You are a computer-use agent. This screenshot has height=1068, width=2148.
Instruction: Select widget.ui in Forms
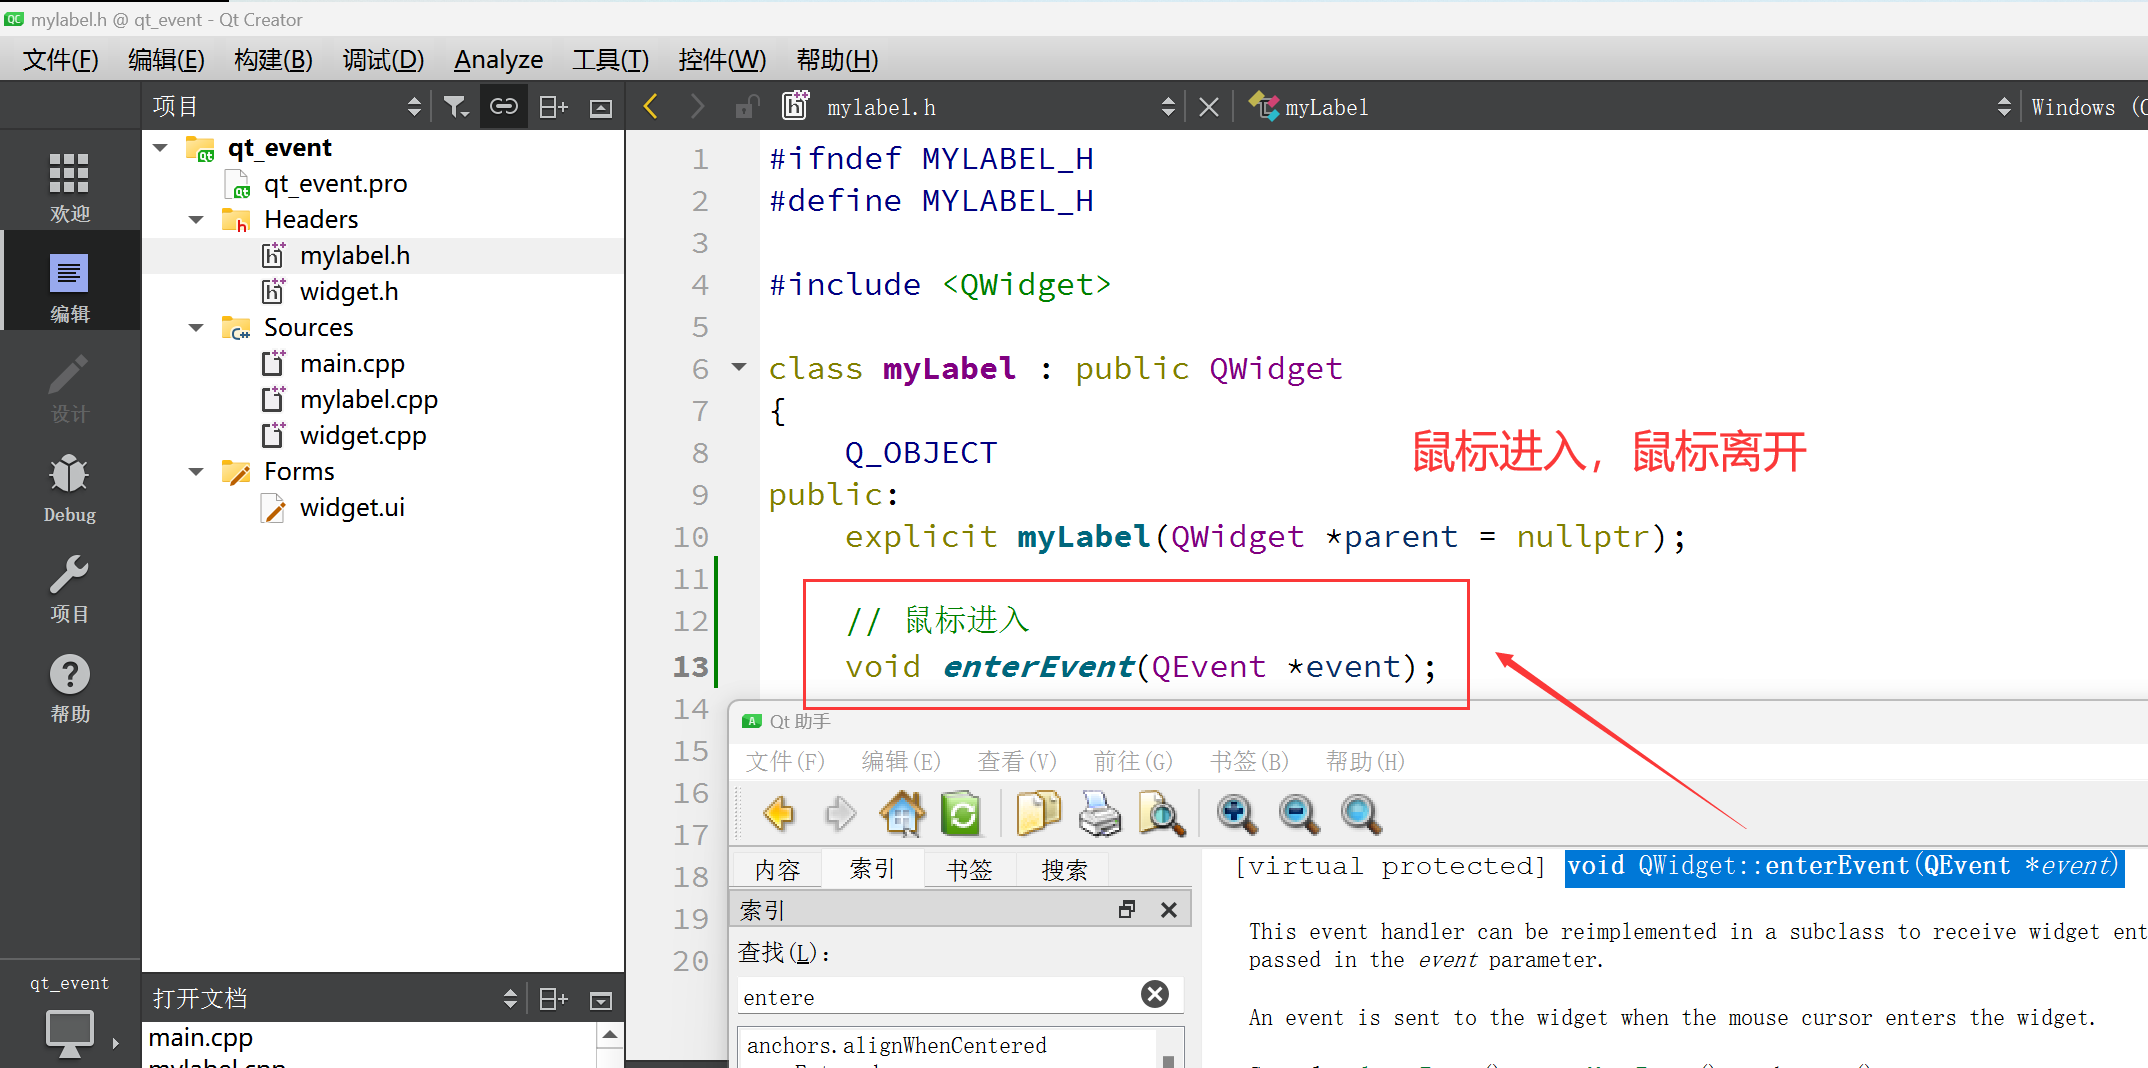pyautogui.click(x=352, y=508)
